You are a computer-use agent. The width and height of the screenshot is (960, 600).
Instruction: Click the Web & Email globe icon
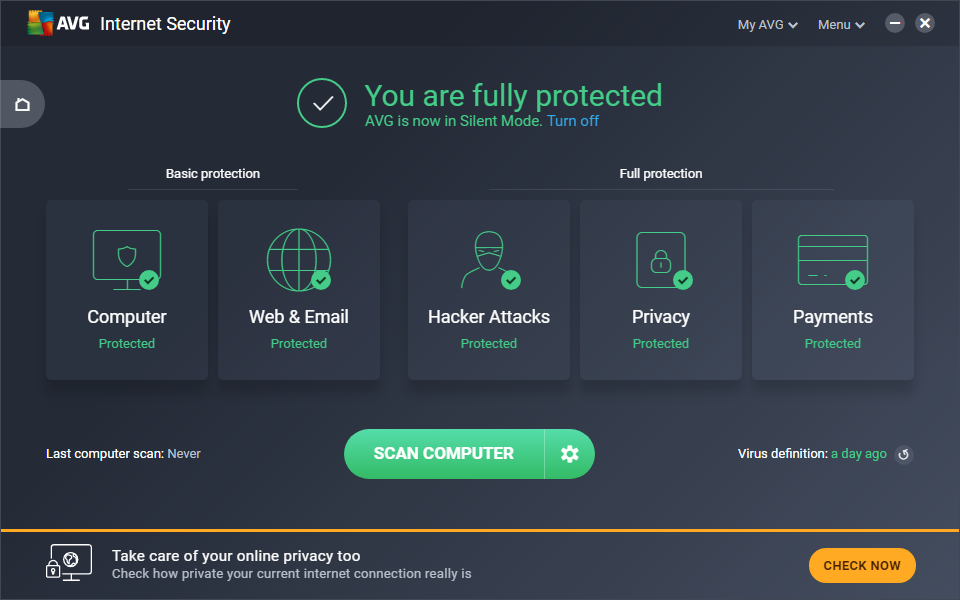pos(298,259)
